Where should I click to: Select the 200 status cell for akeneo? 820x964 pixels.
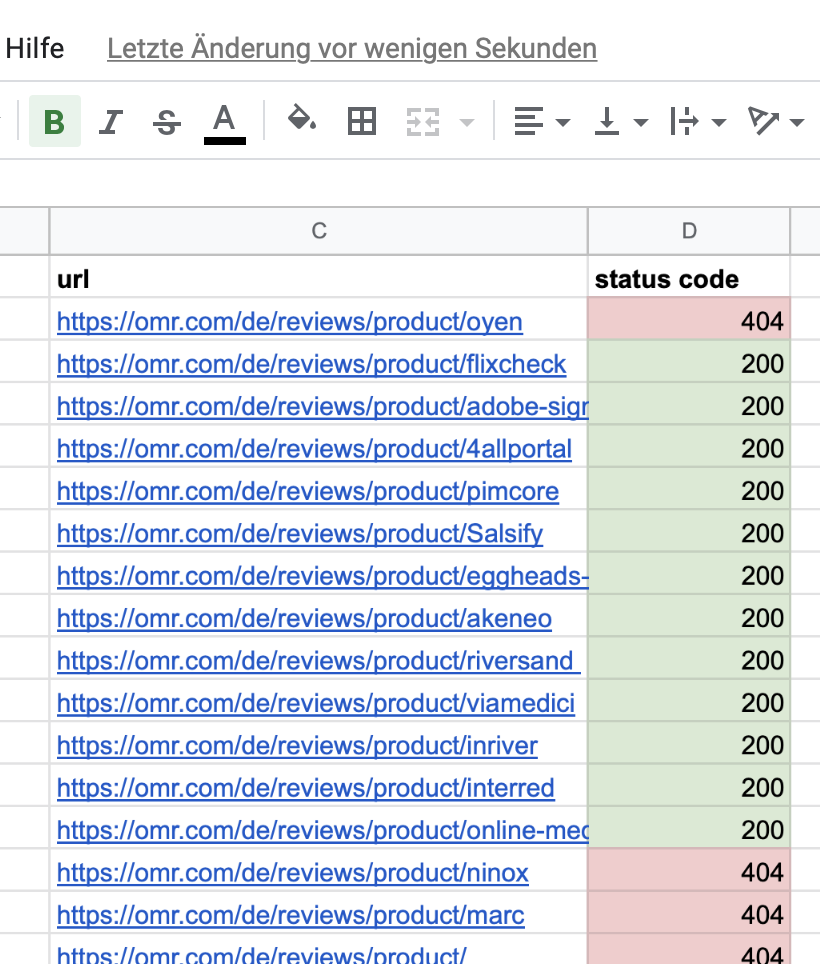(689, 615)
